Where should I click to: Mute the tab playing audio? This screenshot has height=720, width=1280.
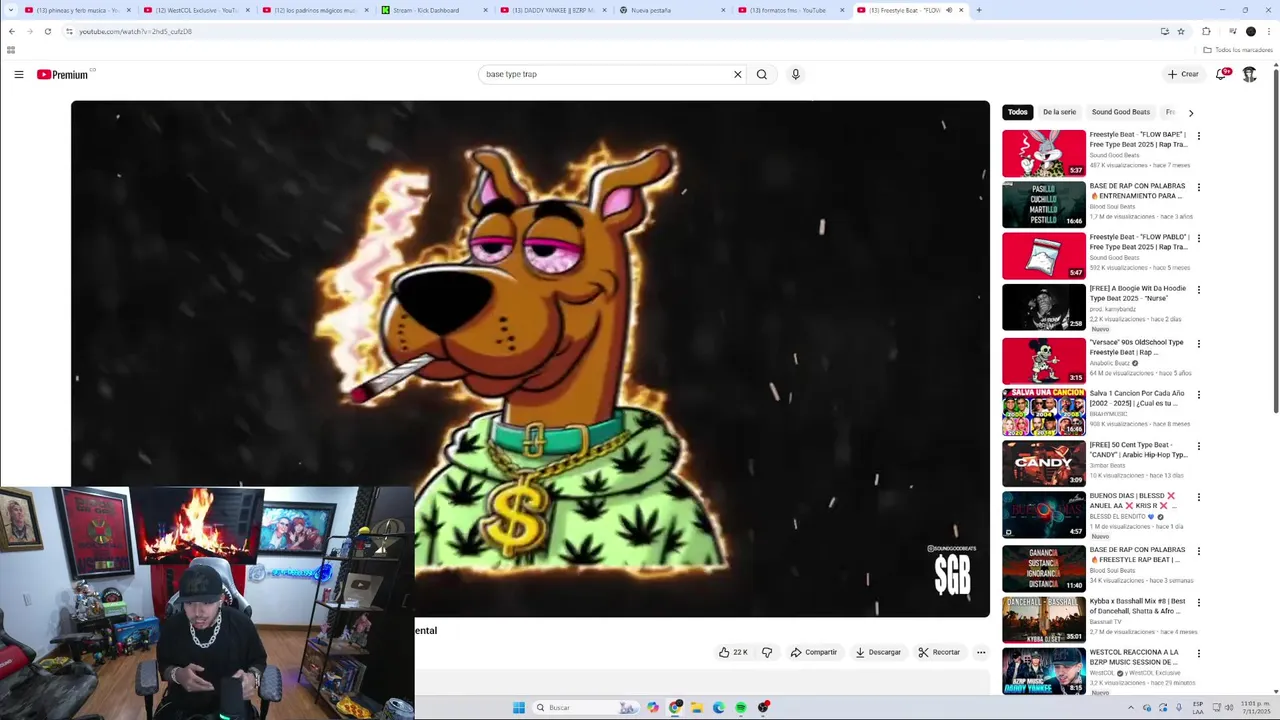click(949, 10)
